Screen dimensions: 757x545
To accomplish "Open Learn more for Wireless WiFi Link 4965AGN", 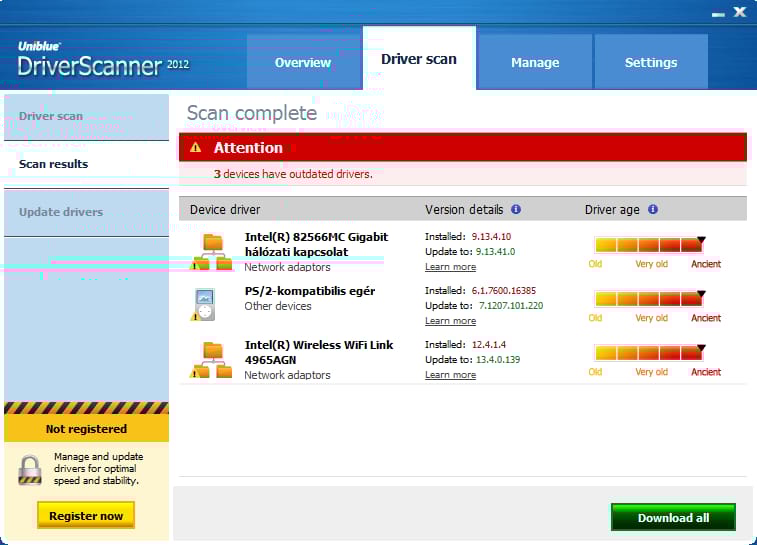I will [450, 375].
